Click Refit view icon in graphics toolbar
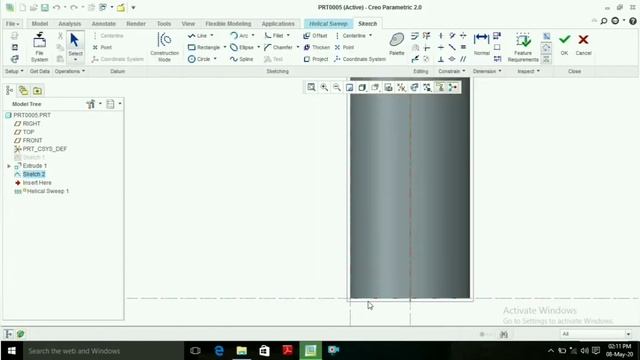 point(311,87)
